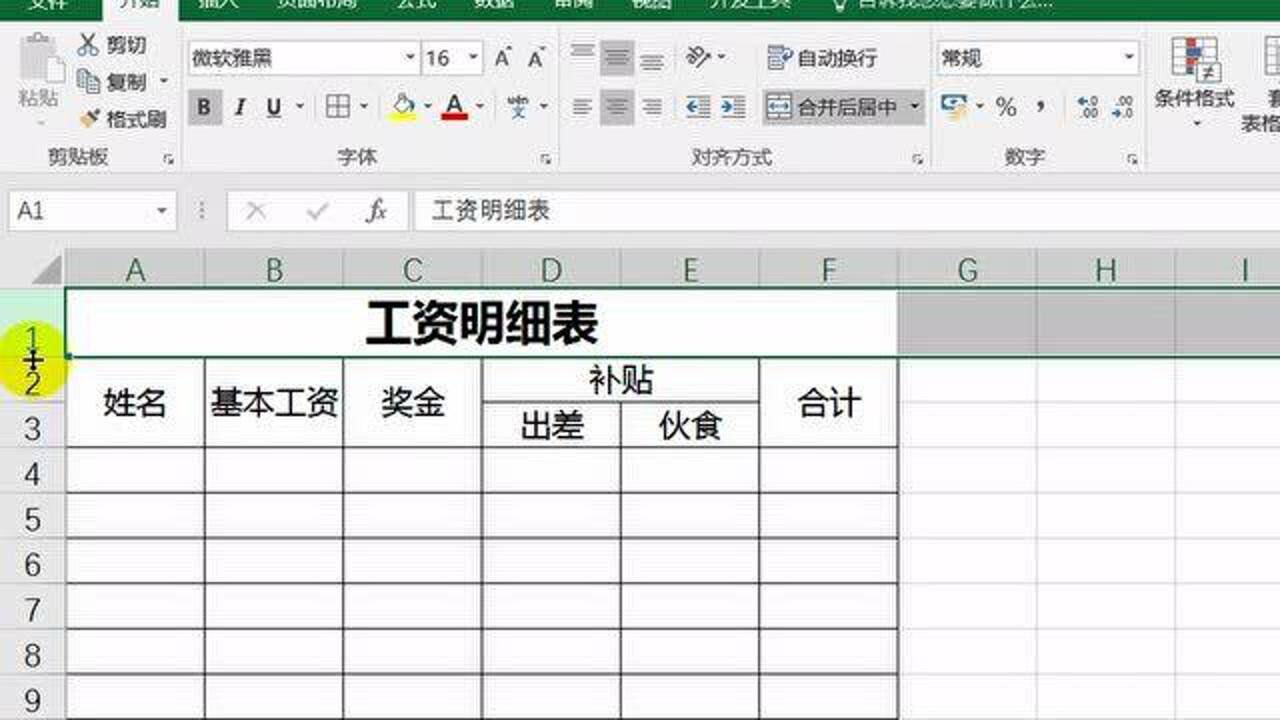1280x720 pixels.
Task: Activate the Format Painter 格式刷
Action: tap(122, 119)
